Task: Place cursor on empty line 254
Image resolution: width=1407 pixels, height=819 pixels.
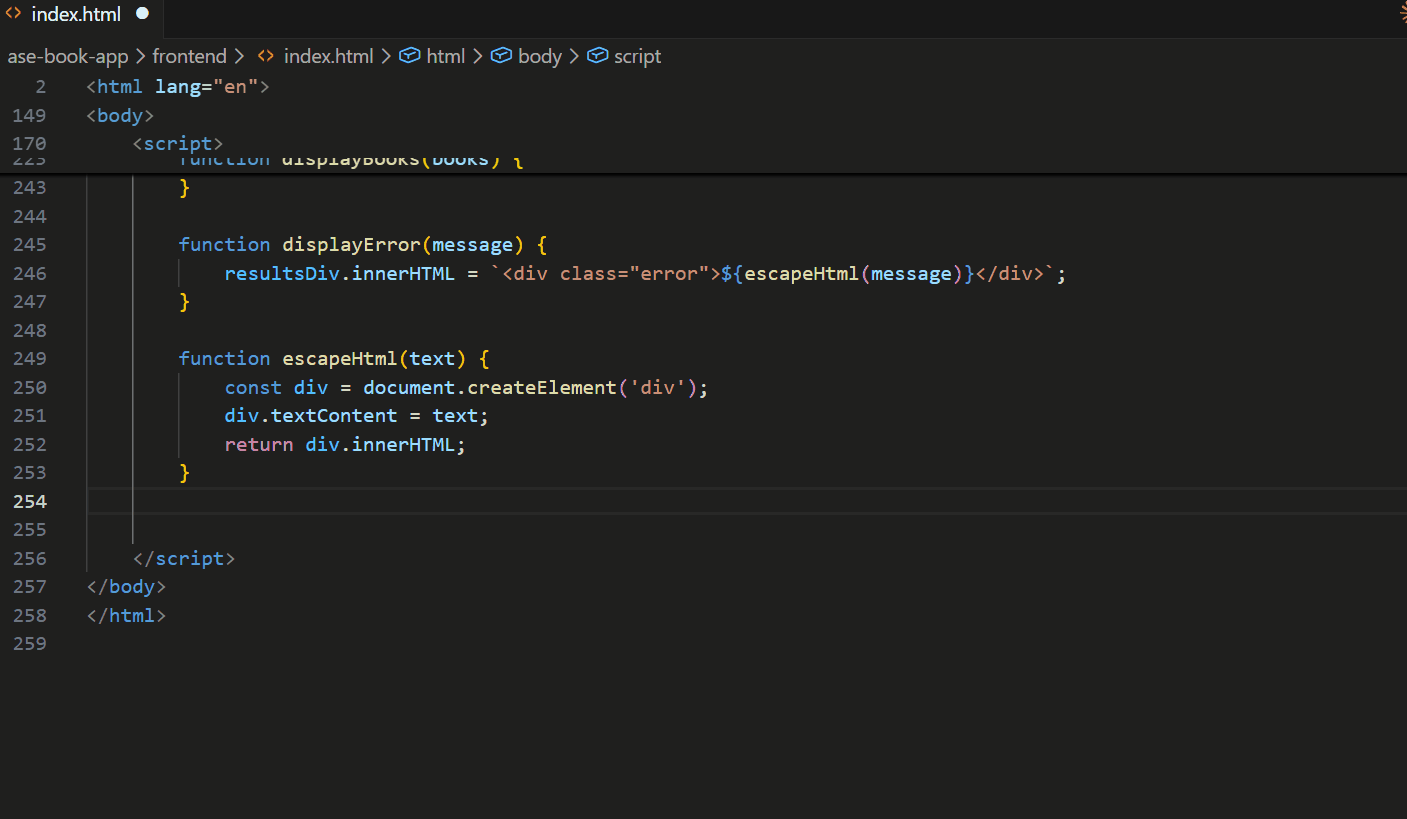Action: click(600, 501)
